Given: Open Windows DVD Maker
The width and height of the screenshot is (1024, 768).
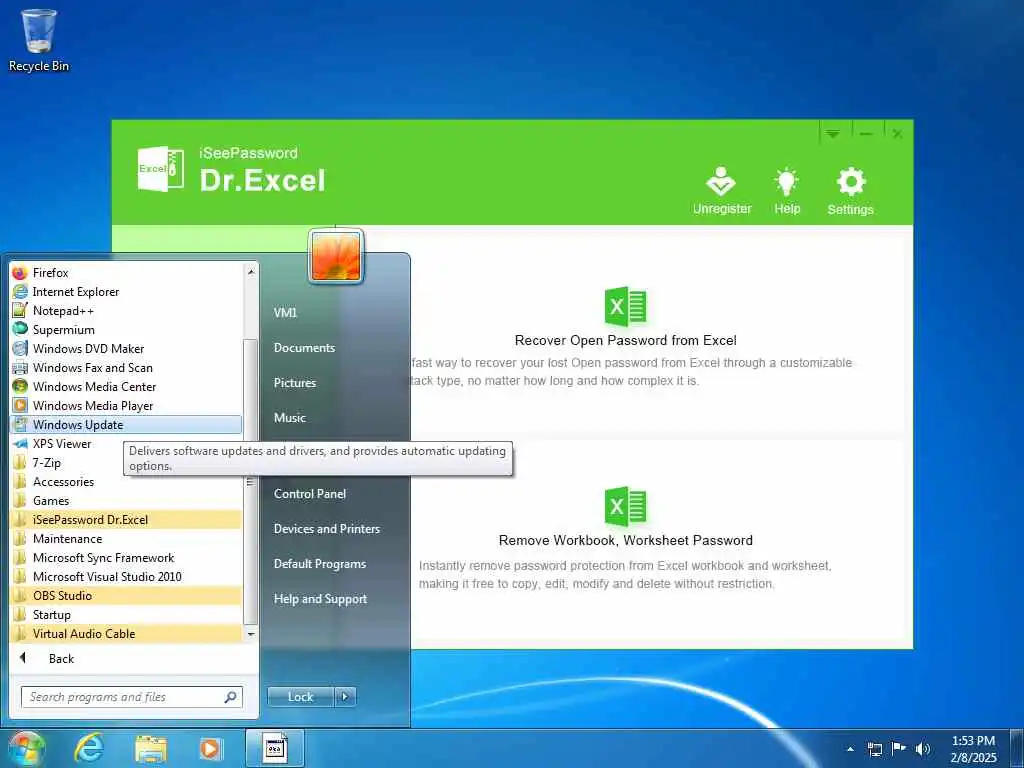Looking at the screenshot, I should 126,348.
